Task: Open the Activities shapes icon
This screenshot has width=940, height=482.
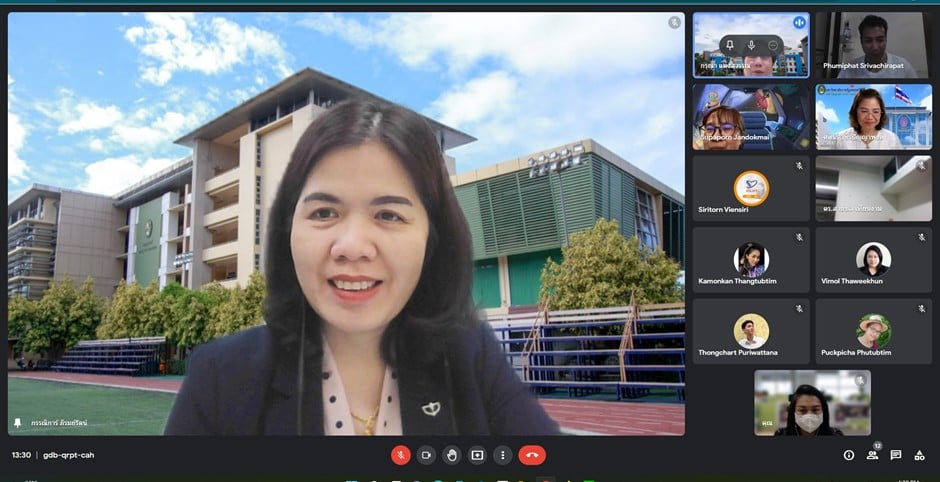Action: pyautogui.click(x=919, y=455)
